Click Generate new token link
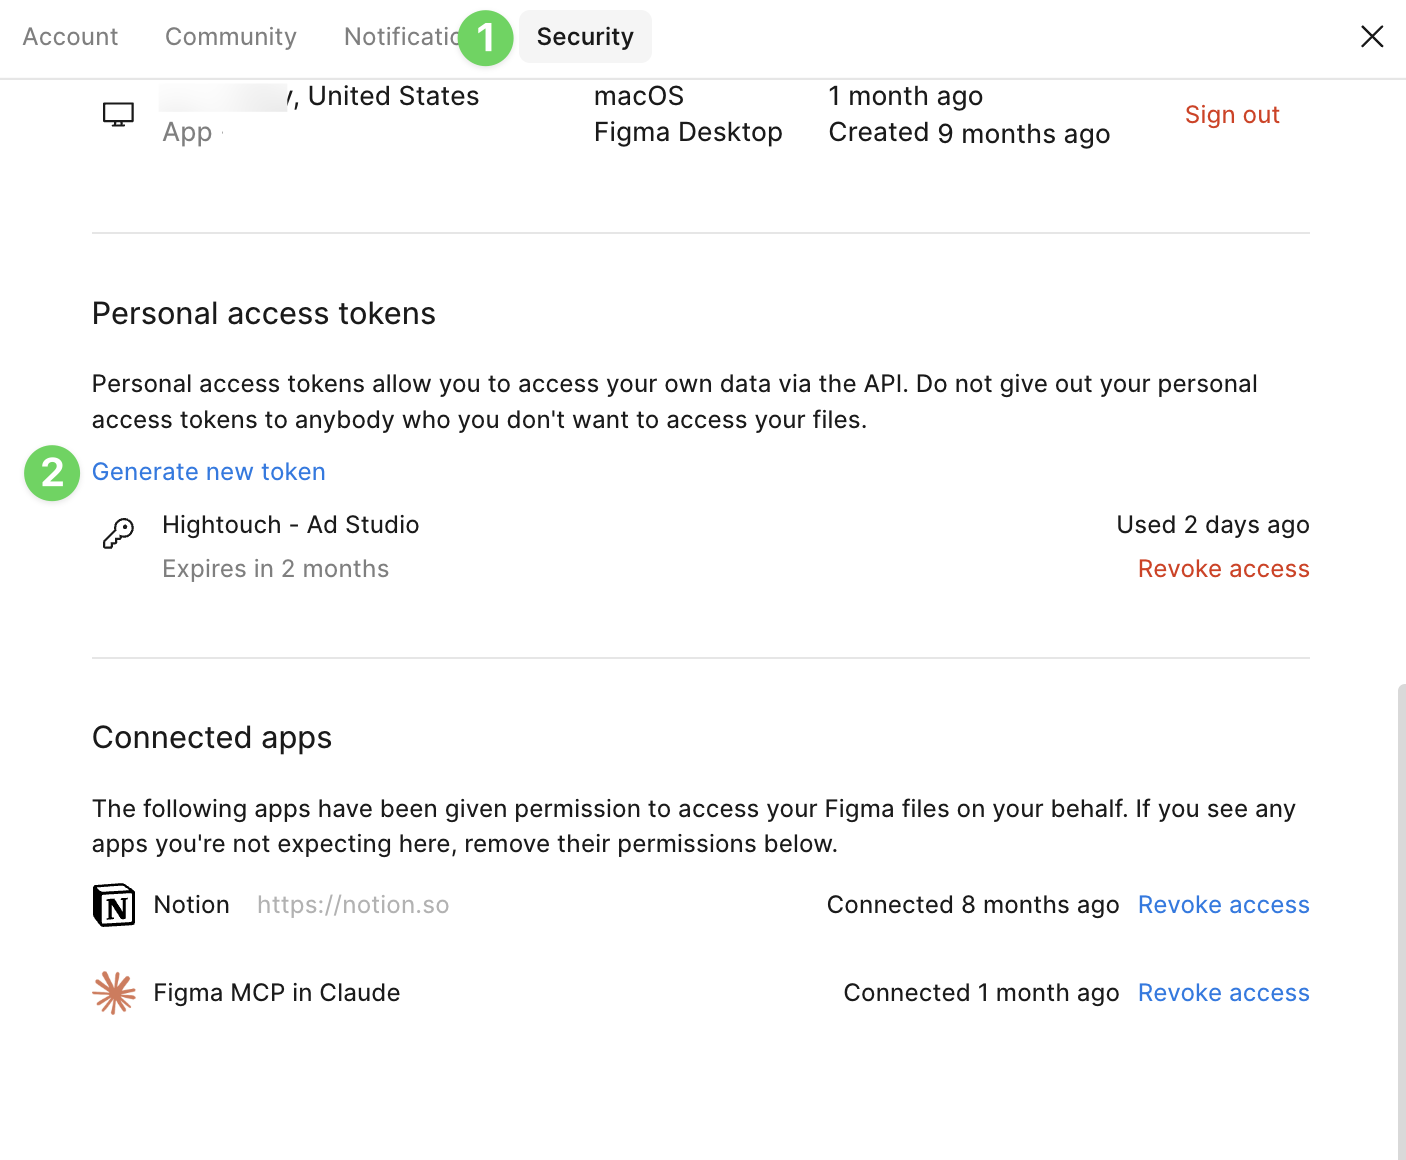 pos(209,472)
